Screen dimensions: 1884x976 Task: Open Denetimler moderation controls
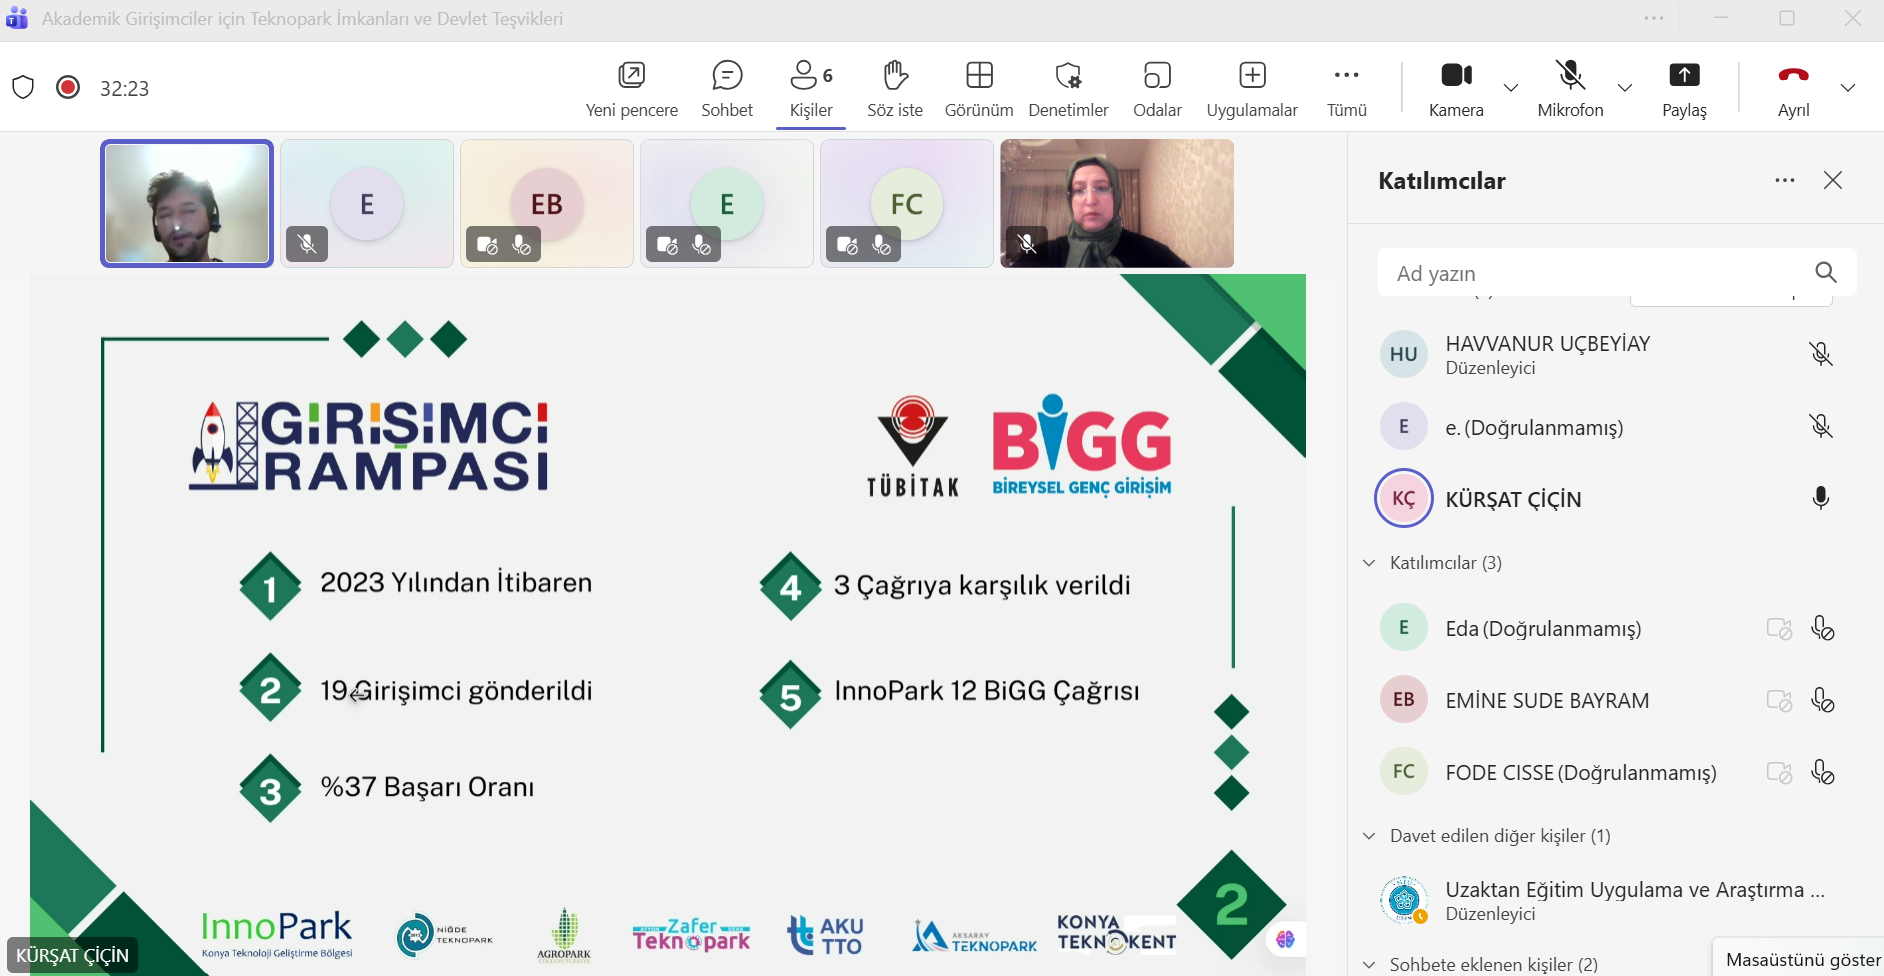[1068, 88]
